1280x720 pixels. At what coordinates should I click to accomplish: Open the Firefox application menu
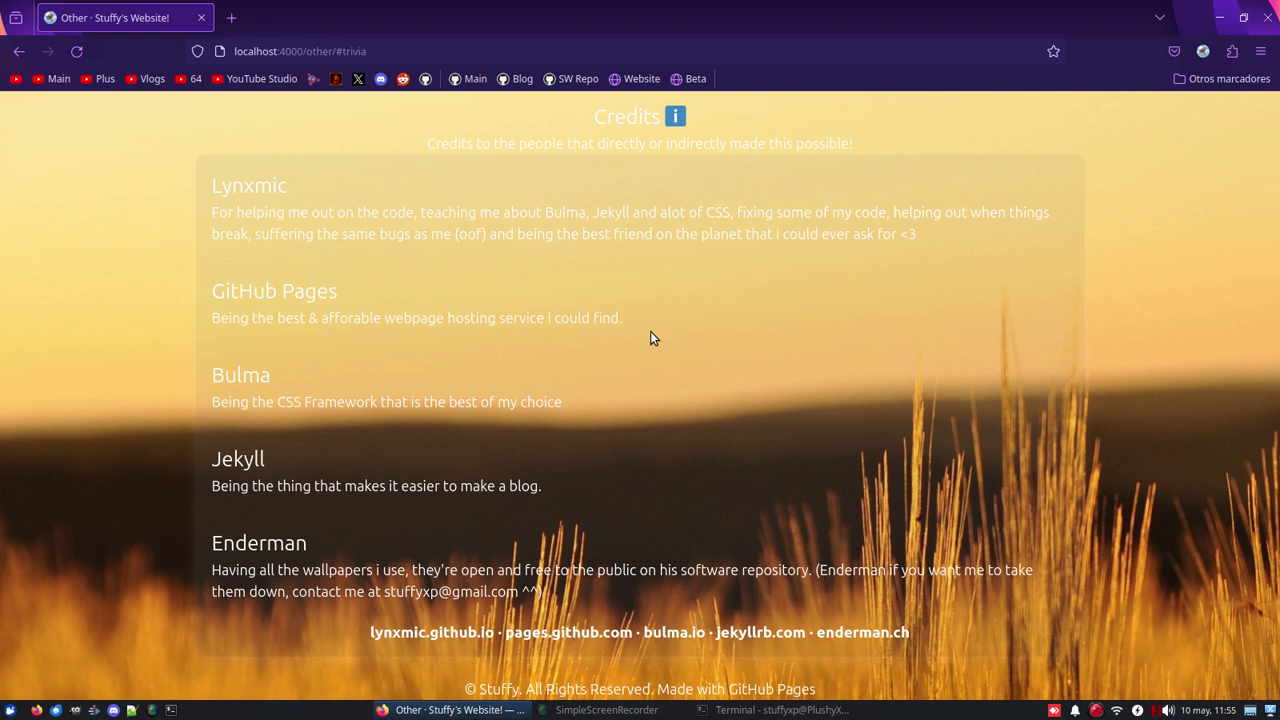[x=1261, y=51]
